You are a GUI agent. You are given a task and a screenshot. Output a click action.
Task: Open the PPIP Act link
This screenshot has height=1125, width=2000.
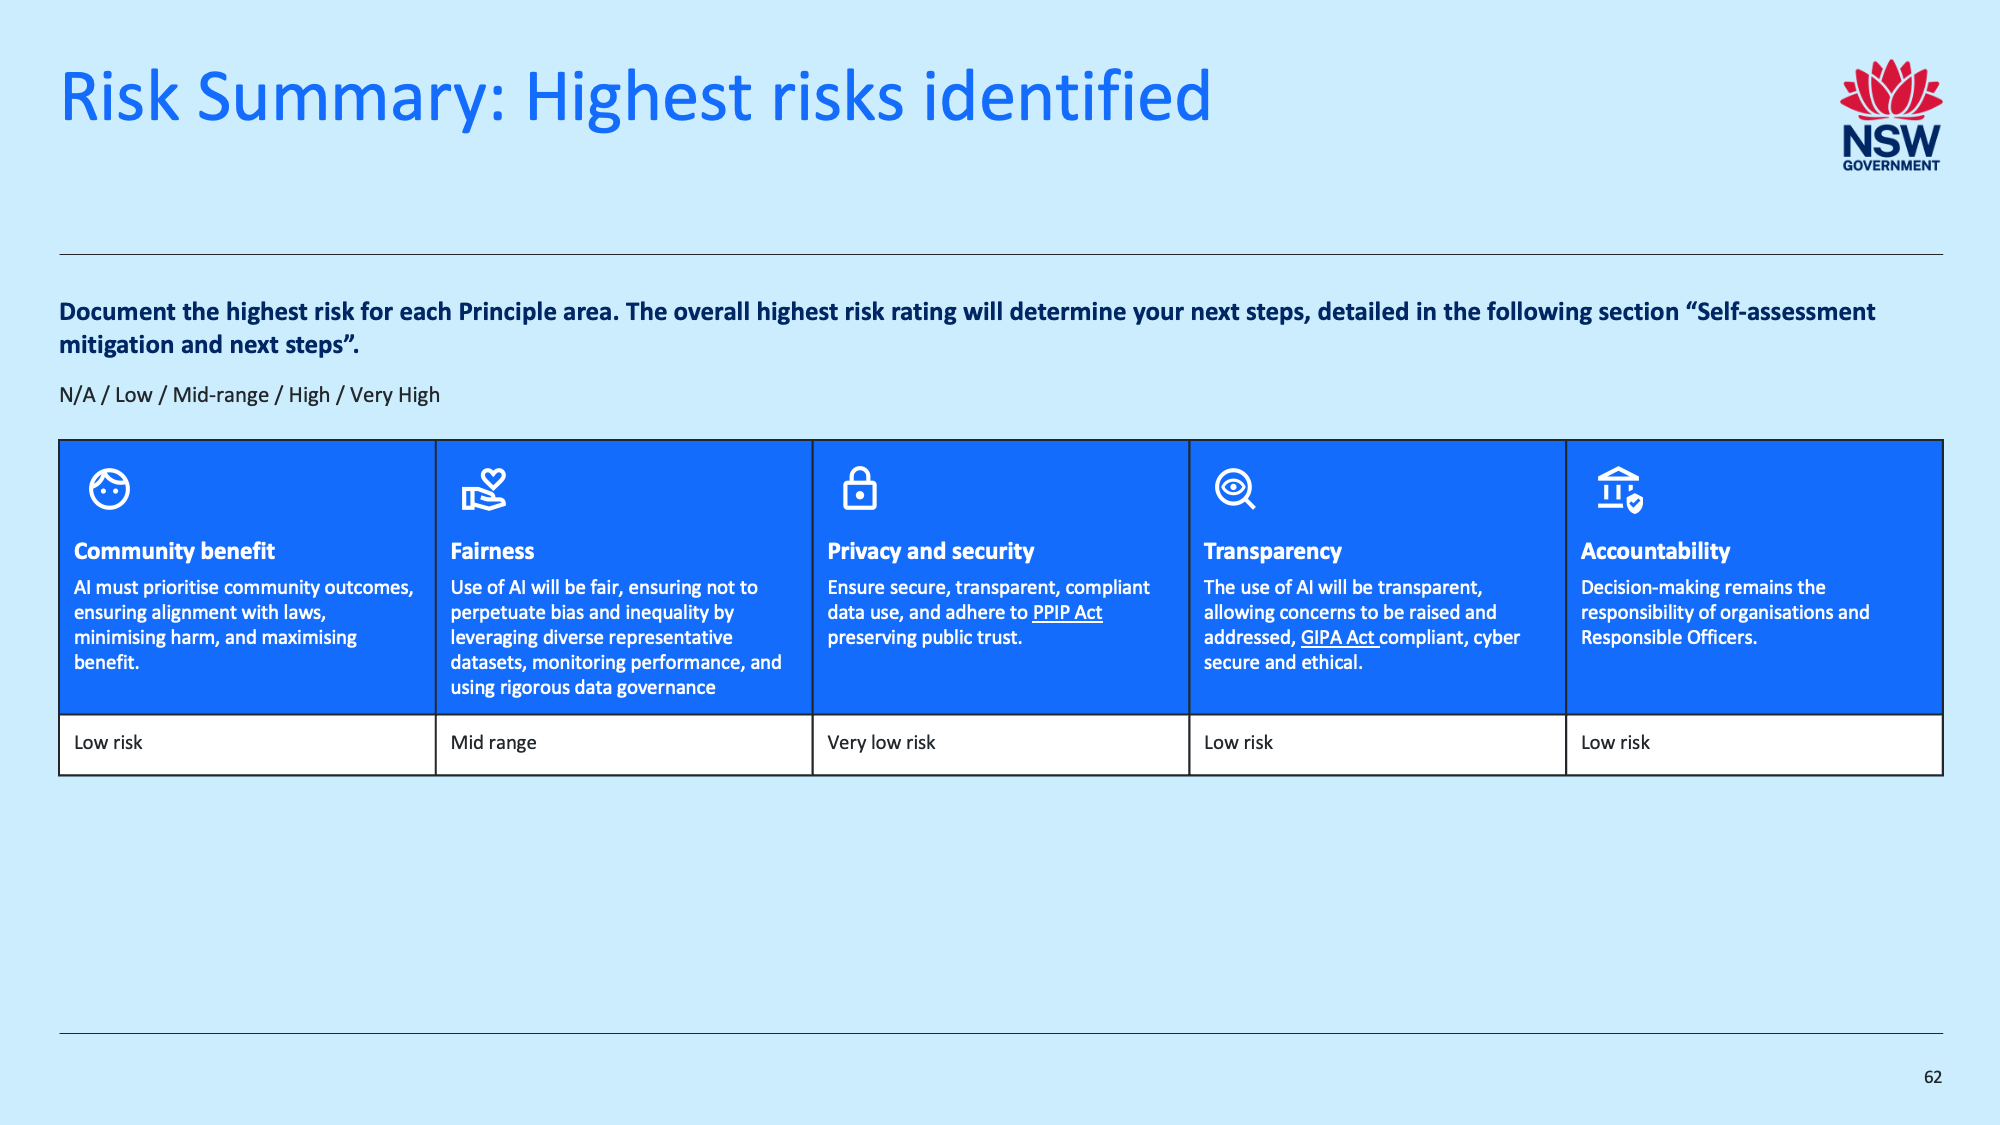[1067, 612]
